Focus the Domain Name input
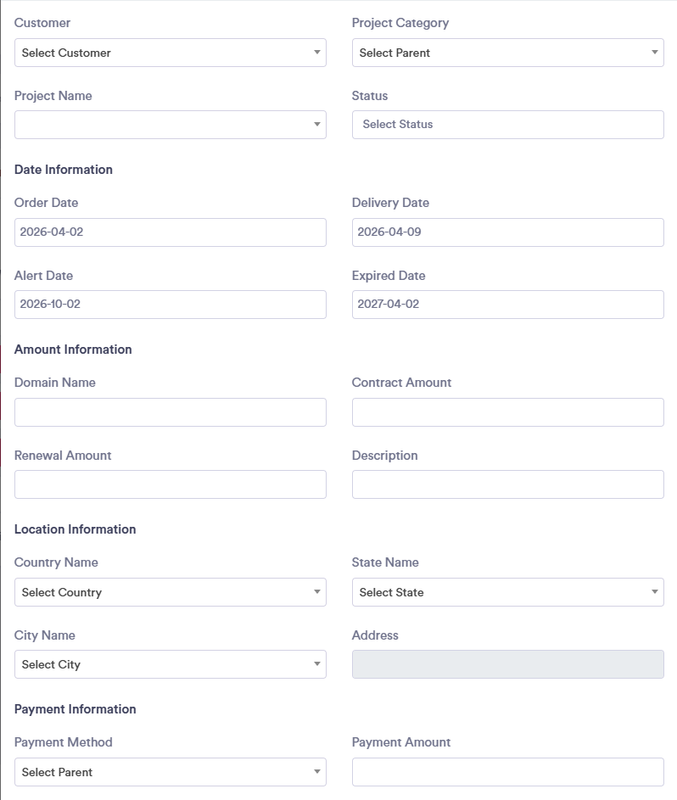Viewport: 677px width, 800px height. click(170, 412)
